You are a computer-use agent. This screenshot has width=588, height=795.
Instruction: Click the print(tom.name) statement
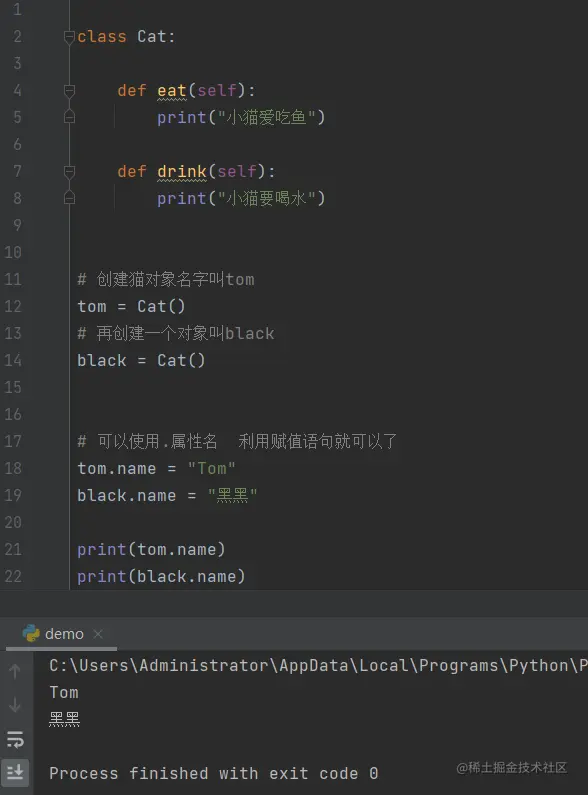(x=151, y=550)
